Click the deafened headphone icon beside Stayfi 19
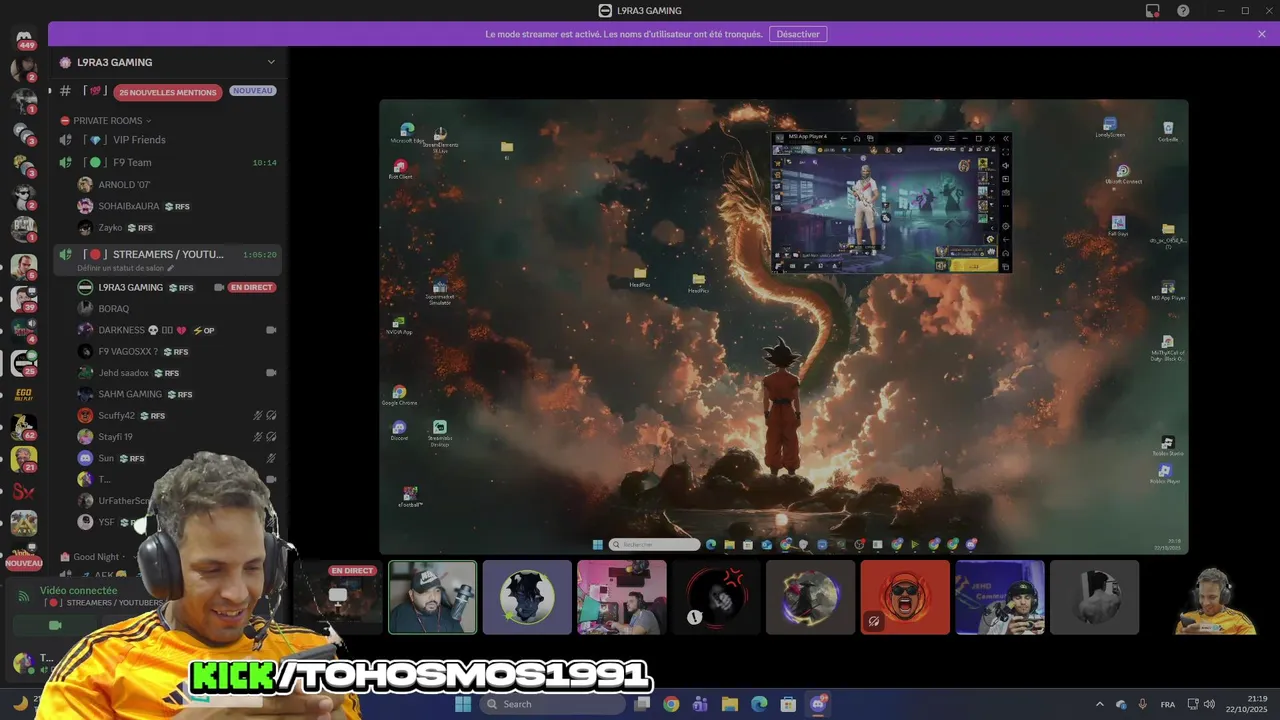 (x=271, y=437)
